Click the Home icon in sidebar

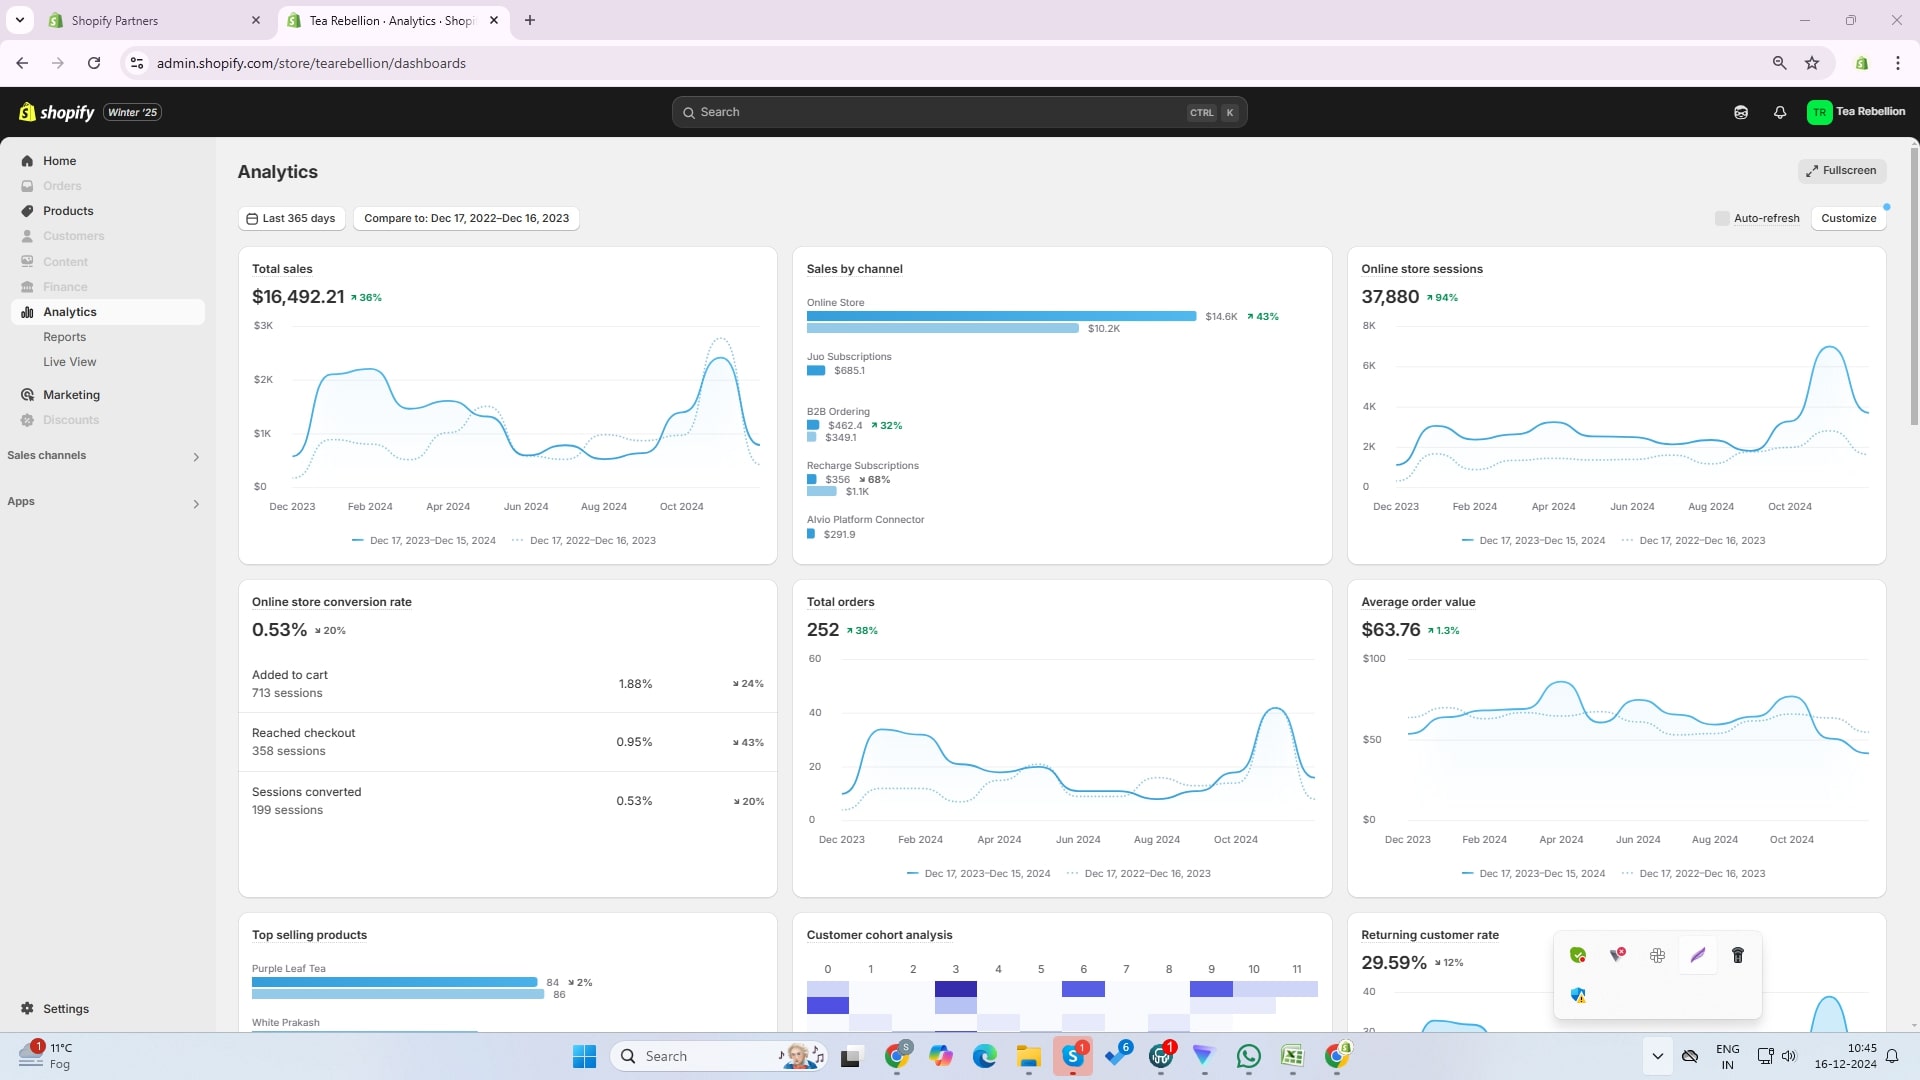(x=27, y=161)
